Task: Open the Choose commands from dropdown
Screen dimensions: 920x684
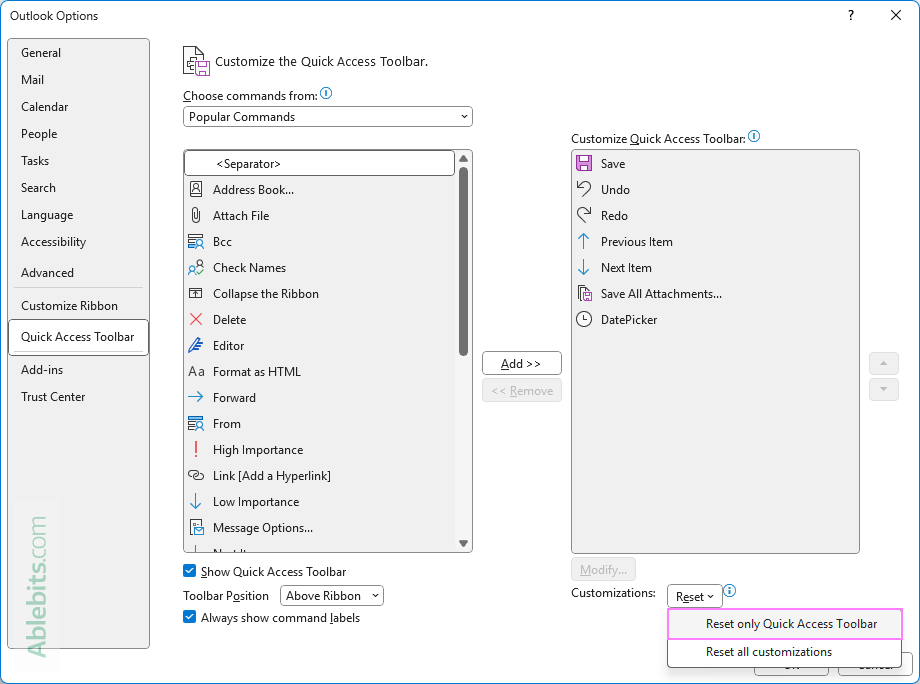Action: pos(327,116)
